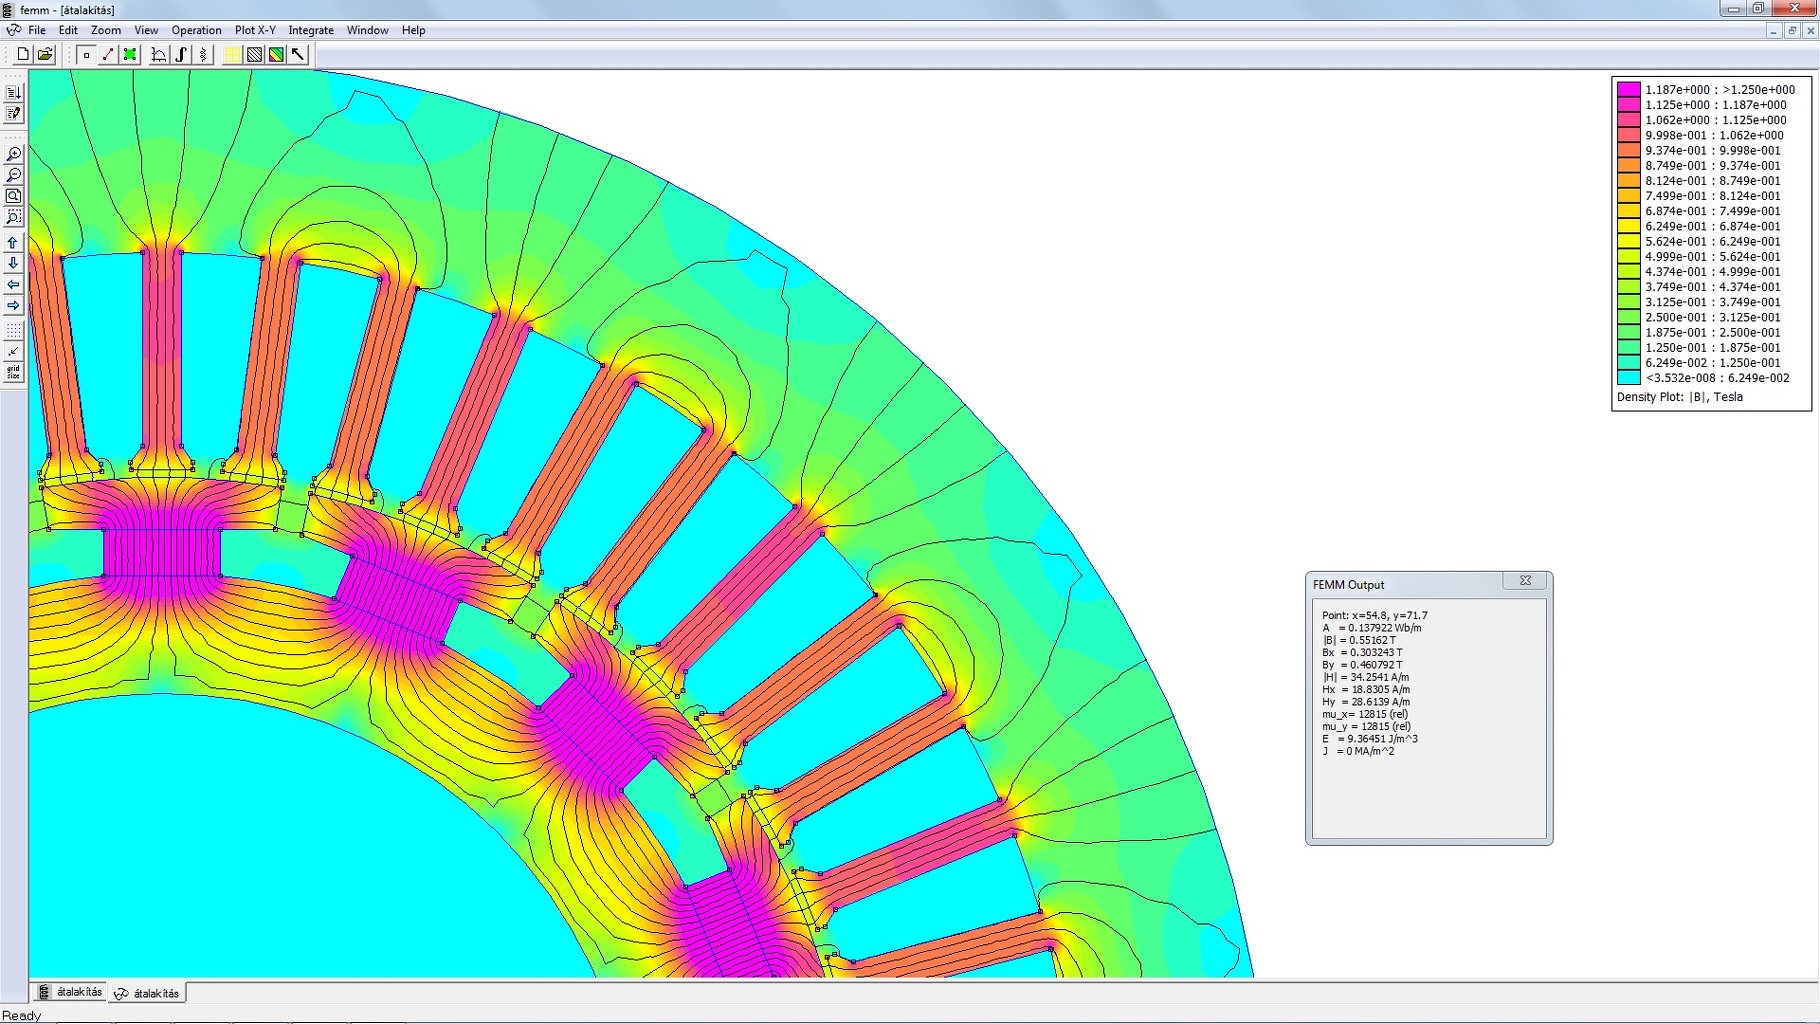Pan the view right with the right arrow
The width and height of the screenshot is (1820, 1024).
pos(13,305)
